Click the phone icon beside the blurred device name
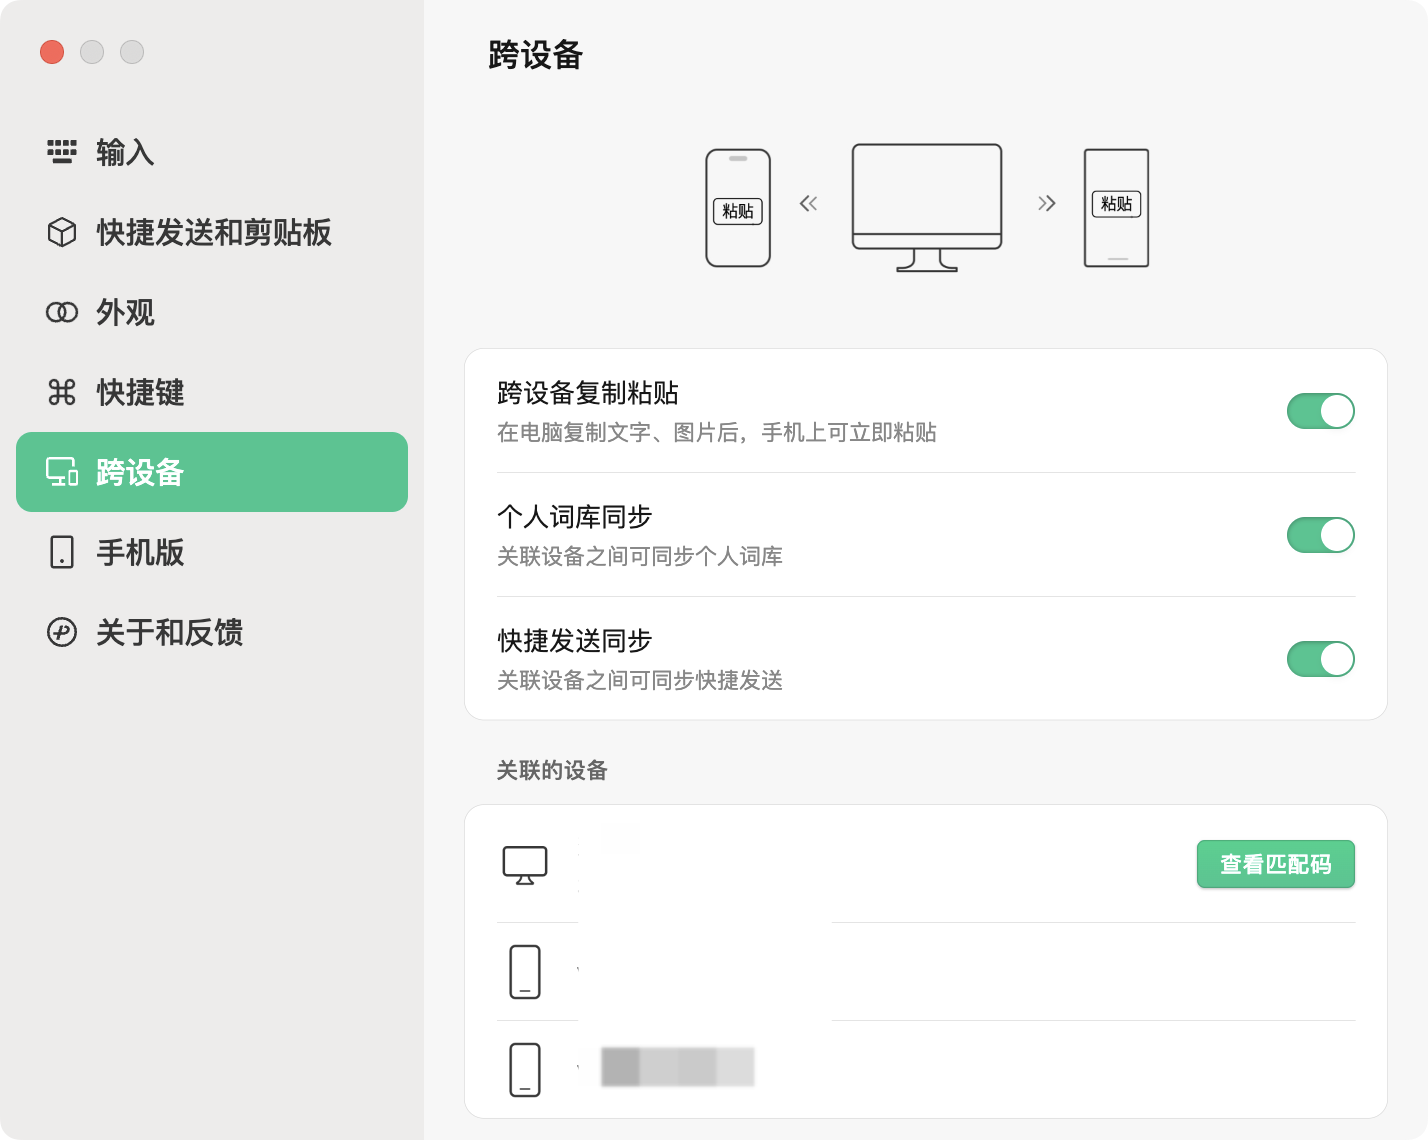The width and height of the screenshot is (1428, 1140). pyautogui.click(x=525, y=1070)
